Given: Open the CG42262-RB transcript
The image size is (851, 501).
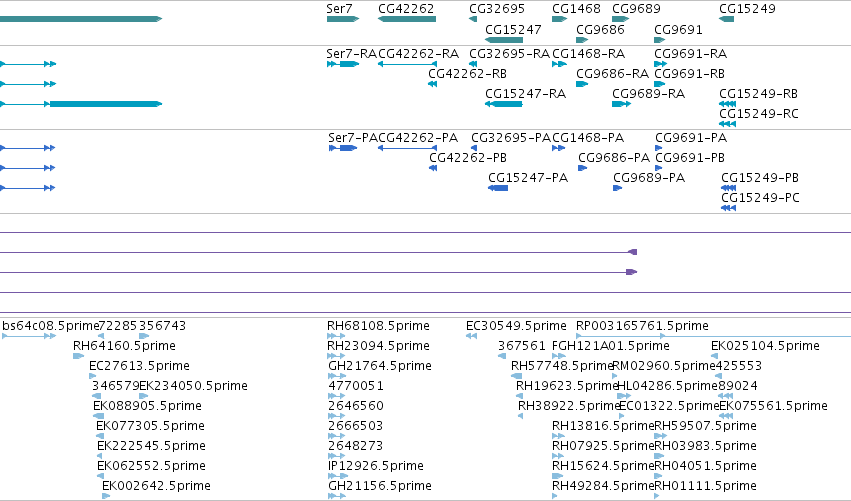Looking at the screenshot, I should point(433,84).
